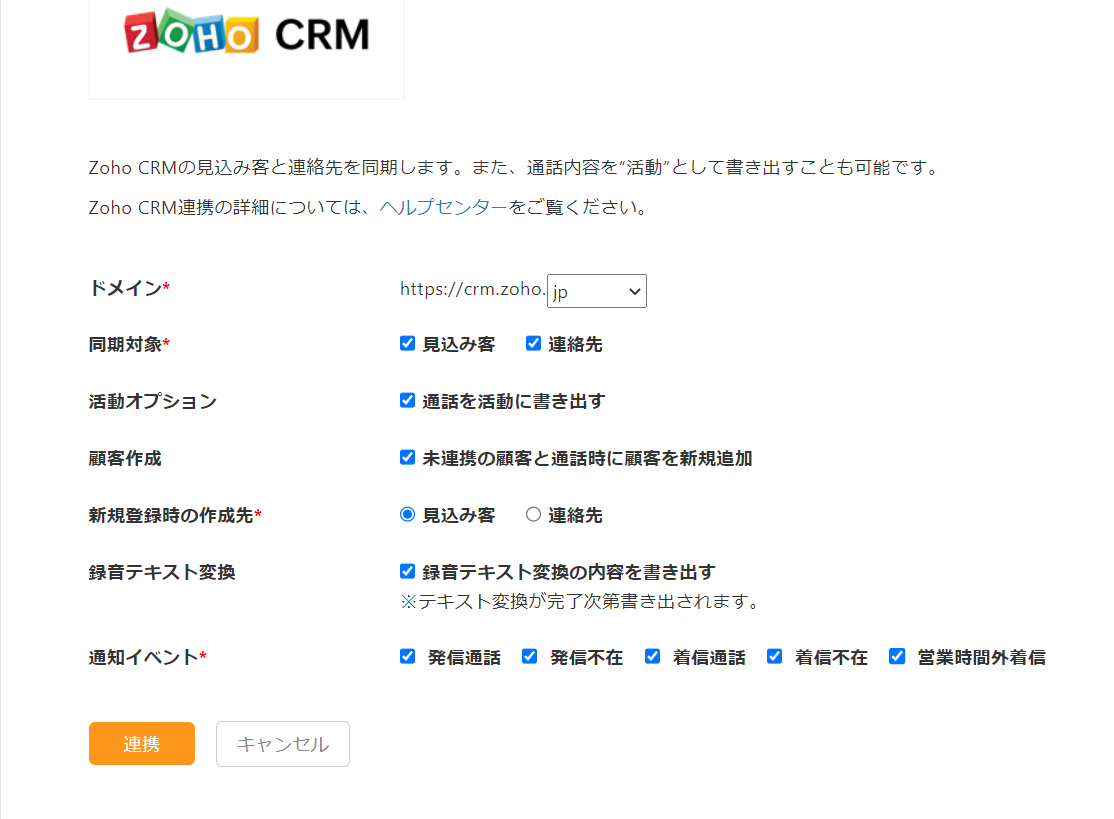This screenshot has height=819, width=1114.
Task: Click the 顧客作成 field label
Action: tap(125, 458)
